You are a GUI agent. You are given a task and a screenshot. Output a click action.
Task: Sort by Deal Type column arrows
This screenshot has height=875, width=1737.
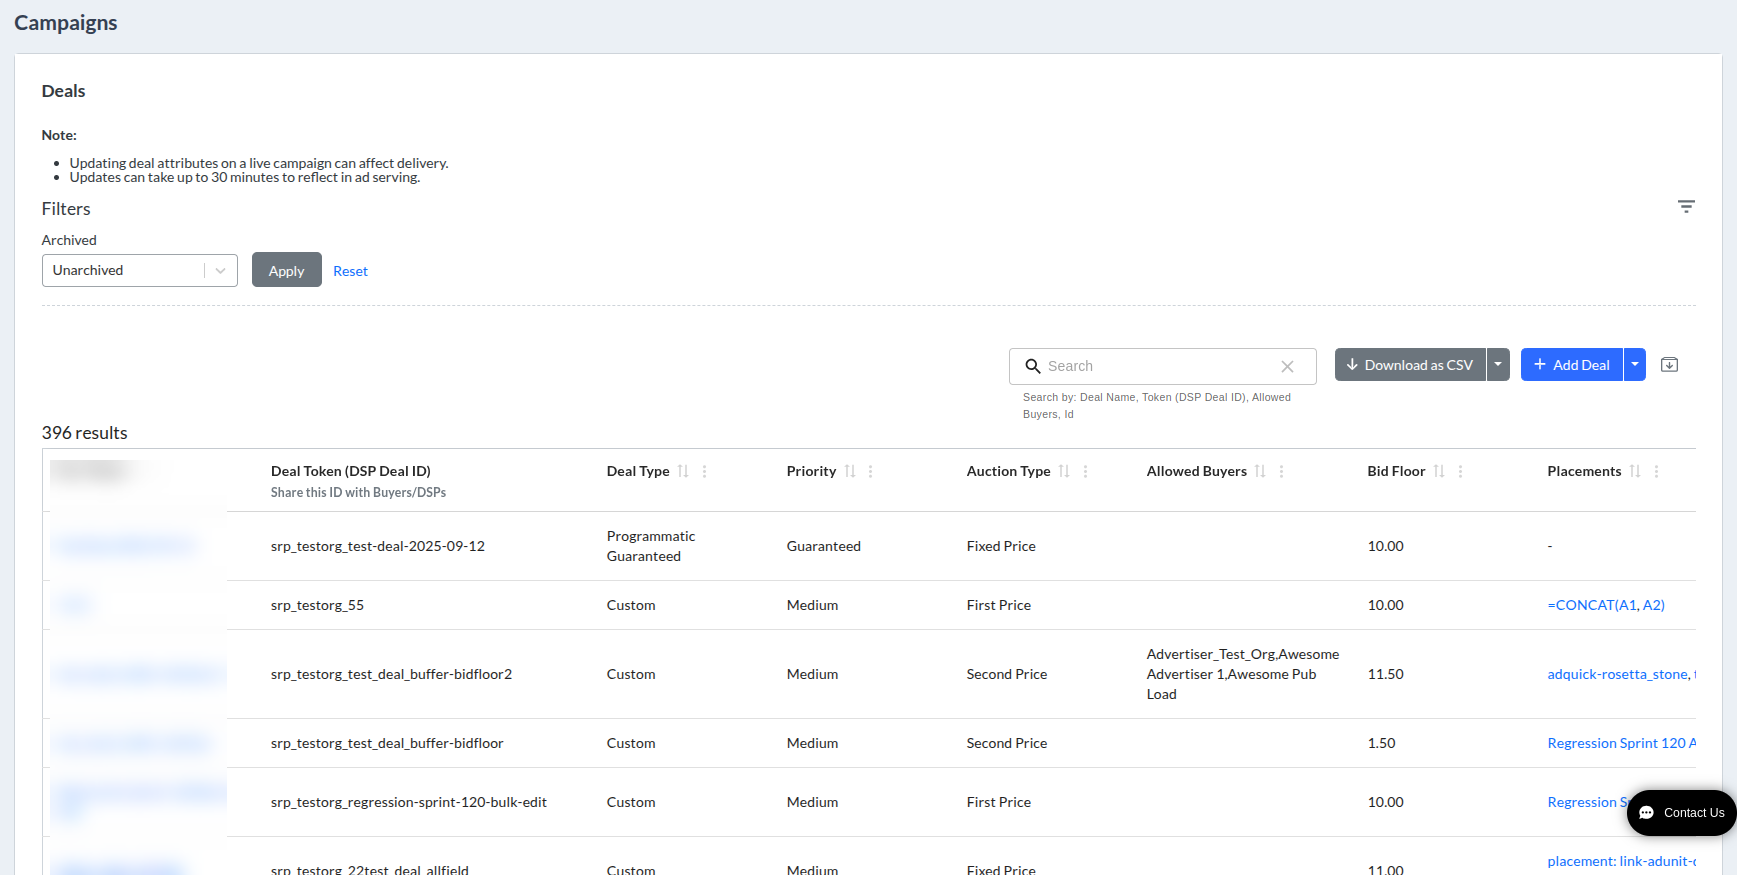683,471
